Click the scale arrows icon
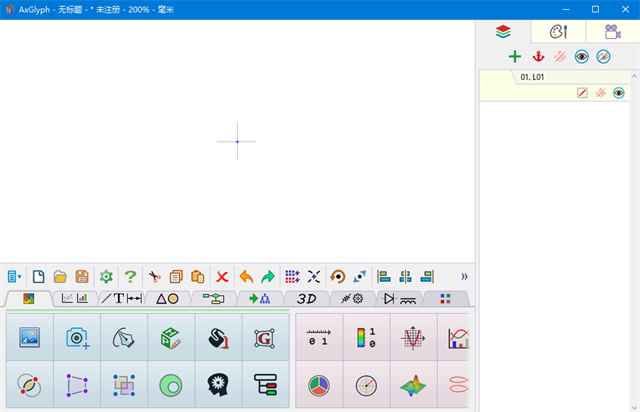The height and width of the screenshot is (412, 640). coord(360,276)
